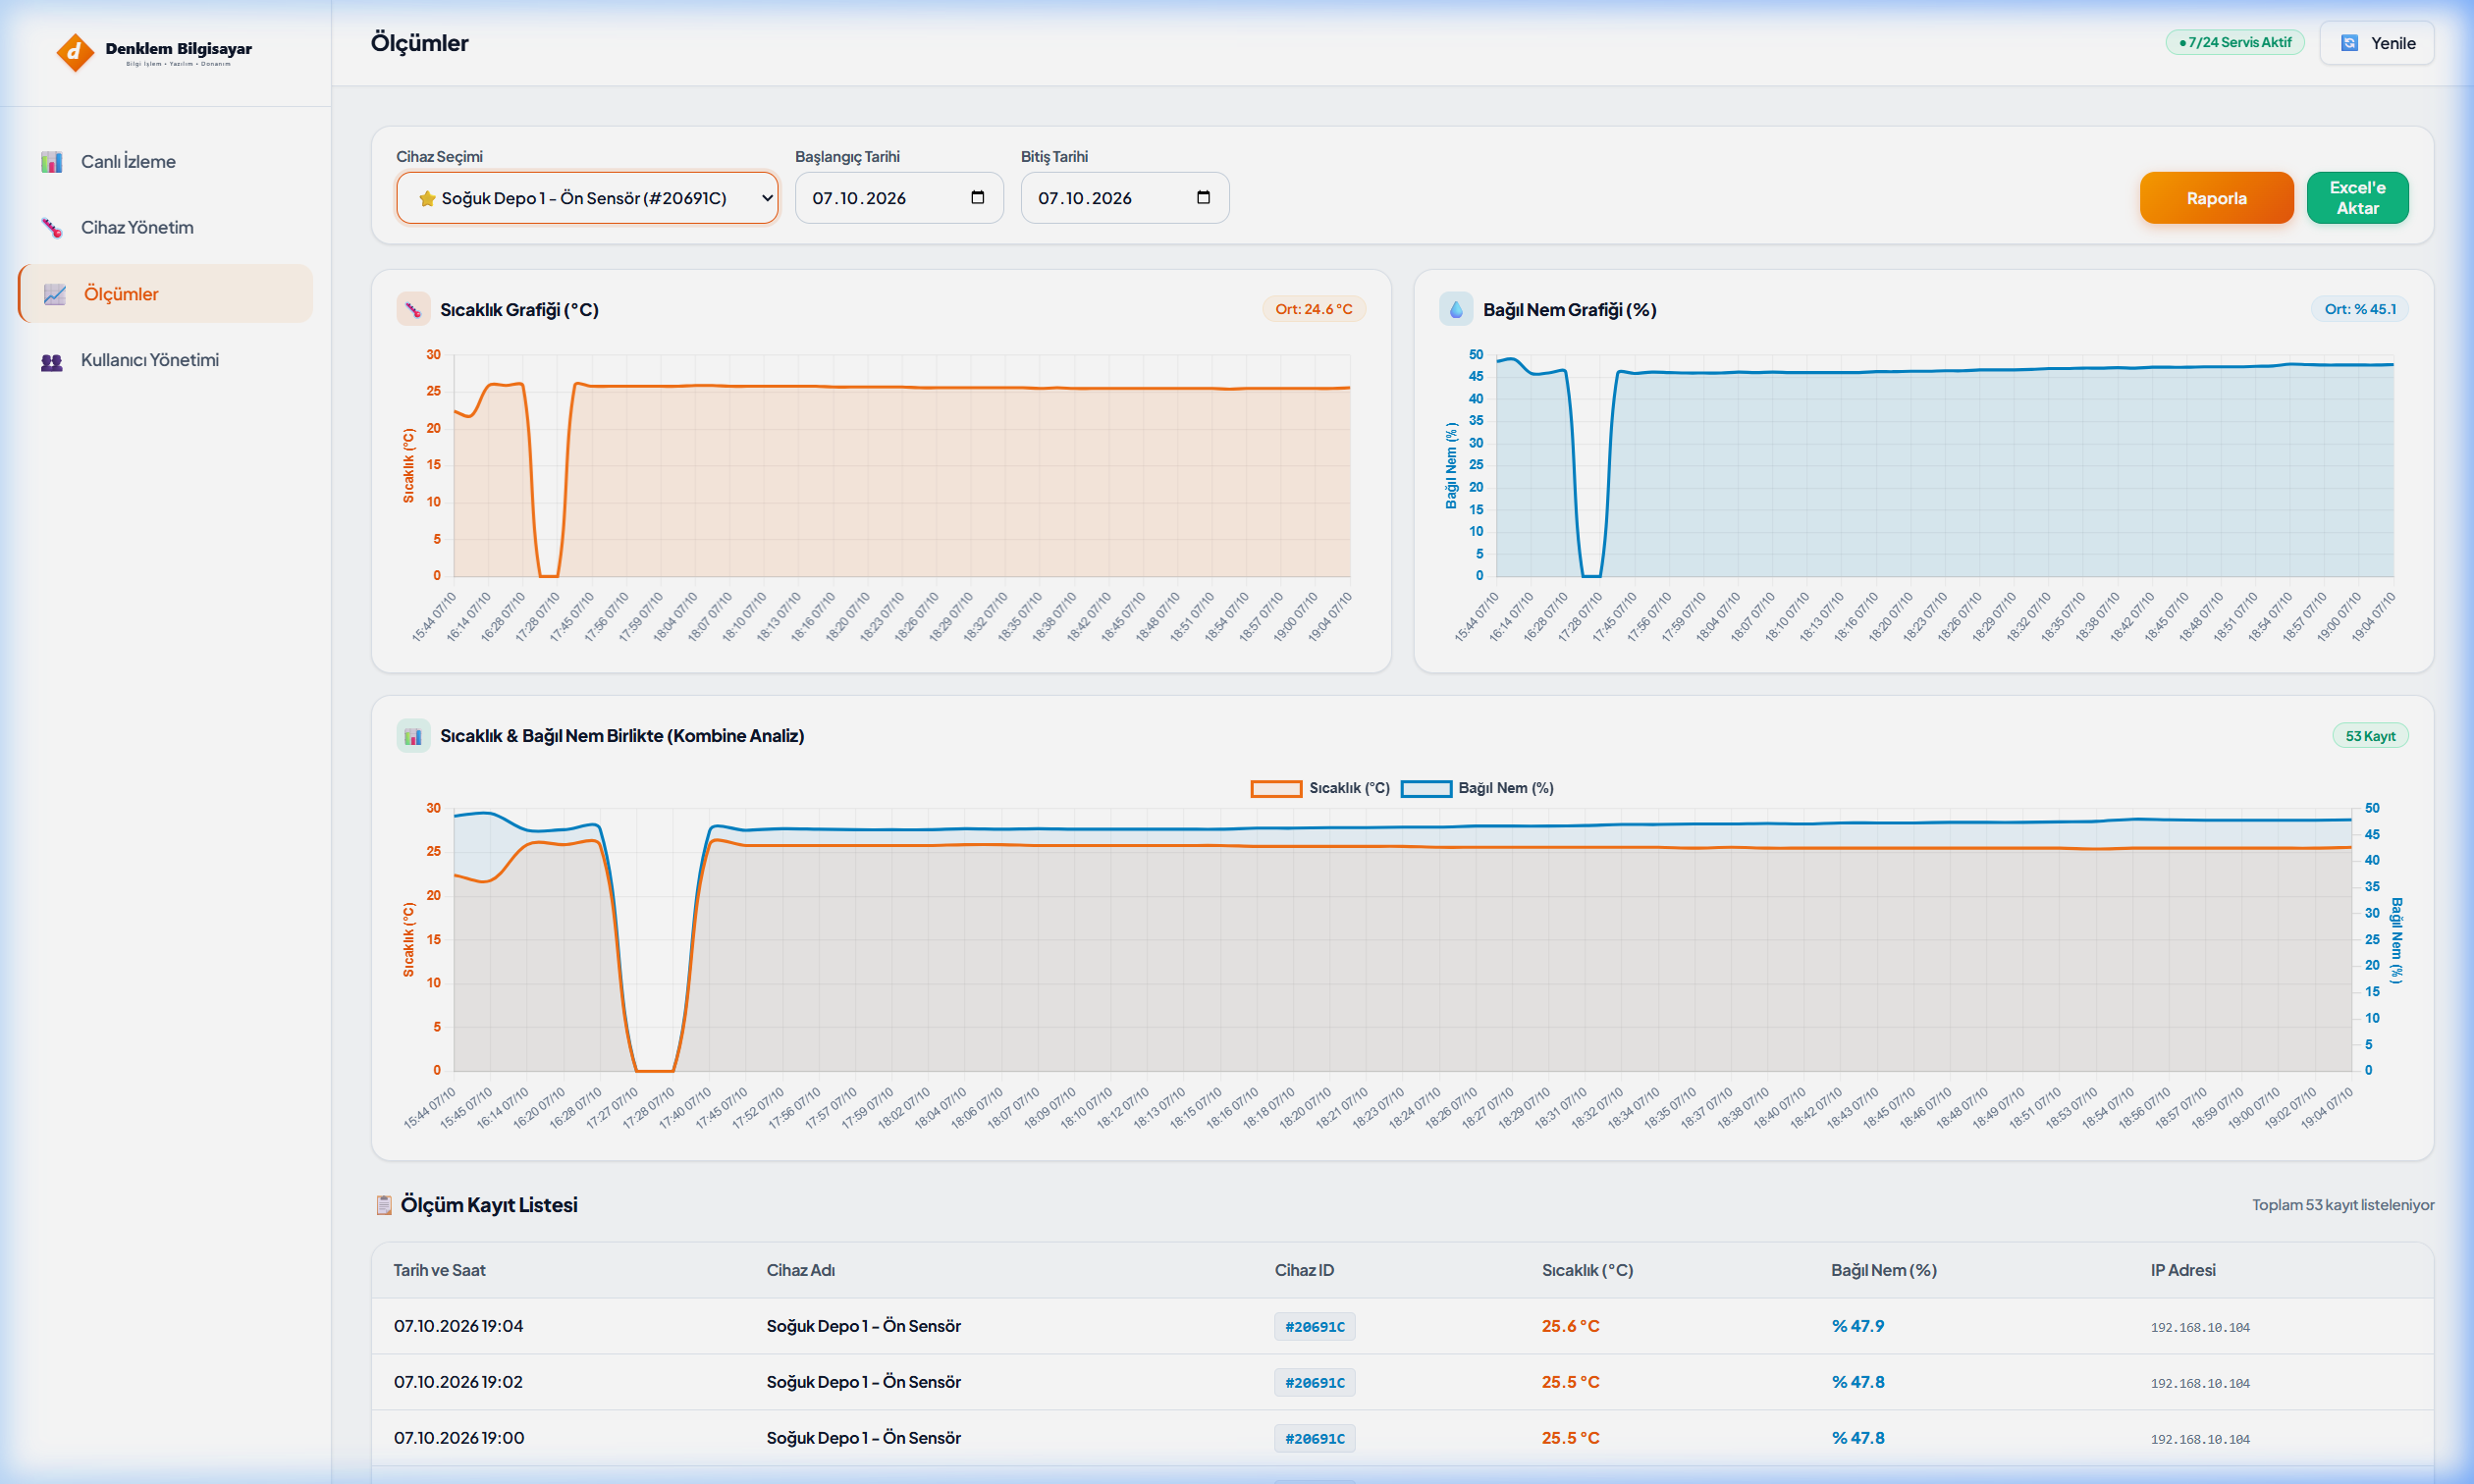Click the chart icon beside Kombine Analiz title
The height and width of the screenshot is (1484, 2474).
(413, 736)
